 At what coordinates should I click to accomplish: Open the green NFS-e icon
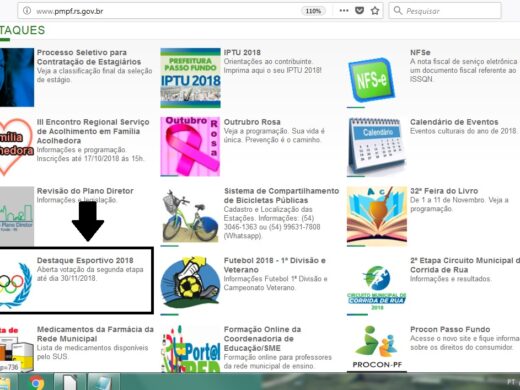372,80
